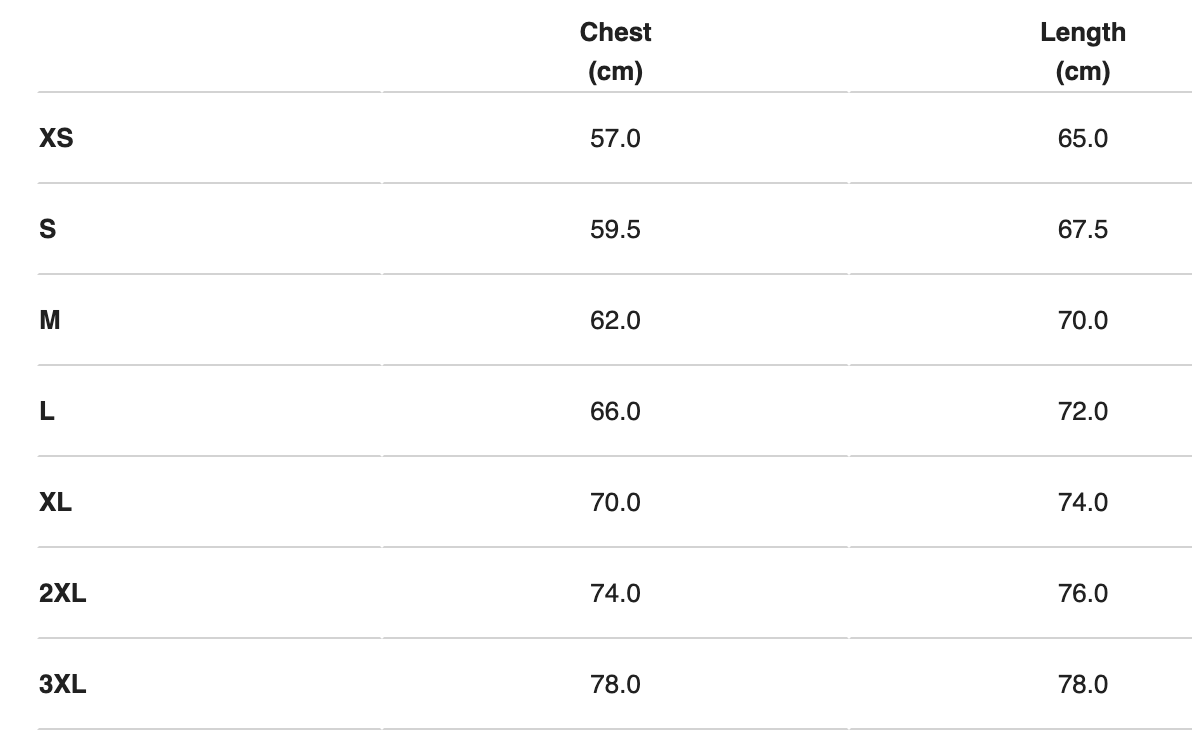
Task: Select the 3XL size row label
Action: pos(62,684)
